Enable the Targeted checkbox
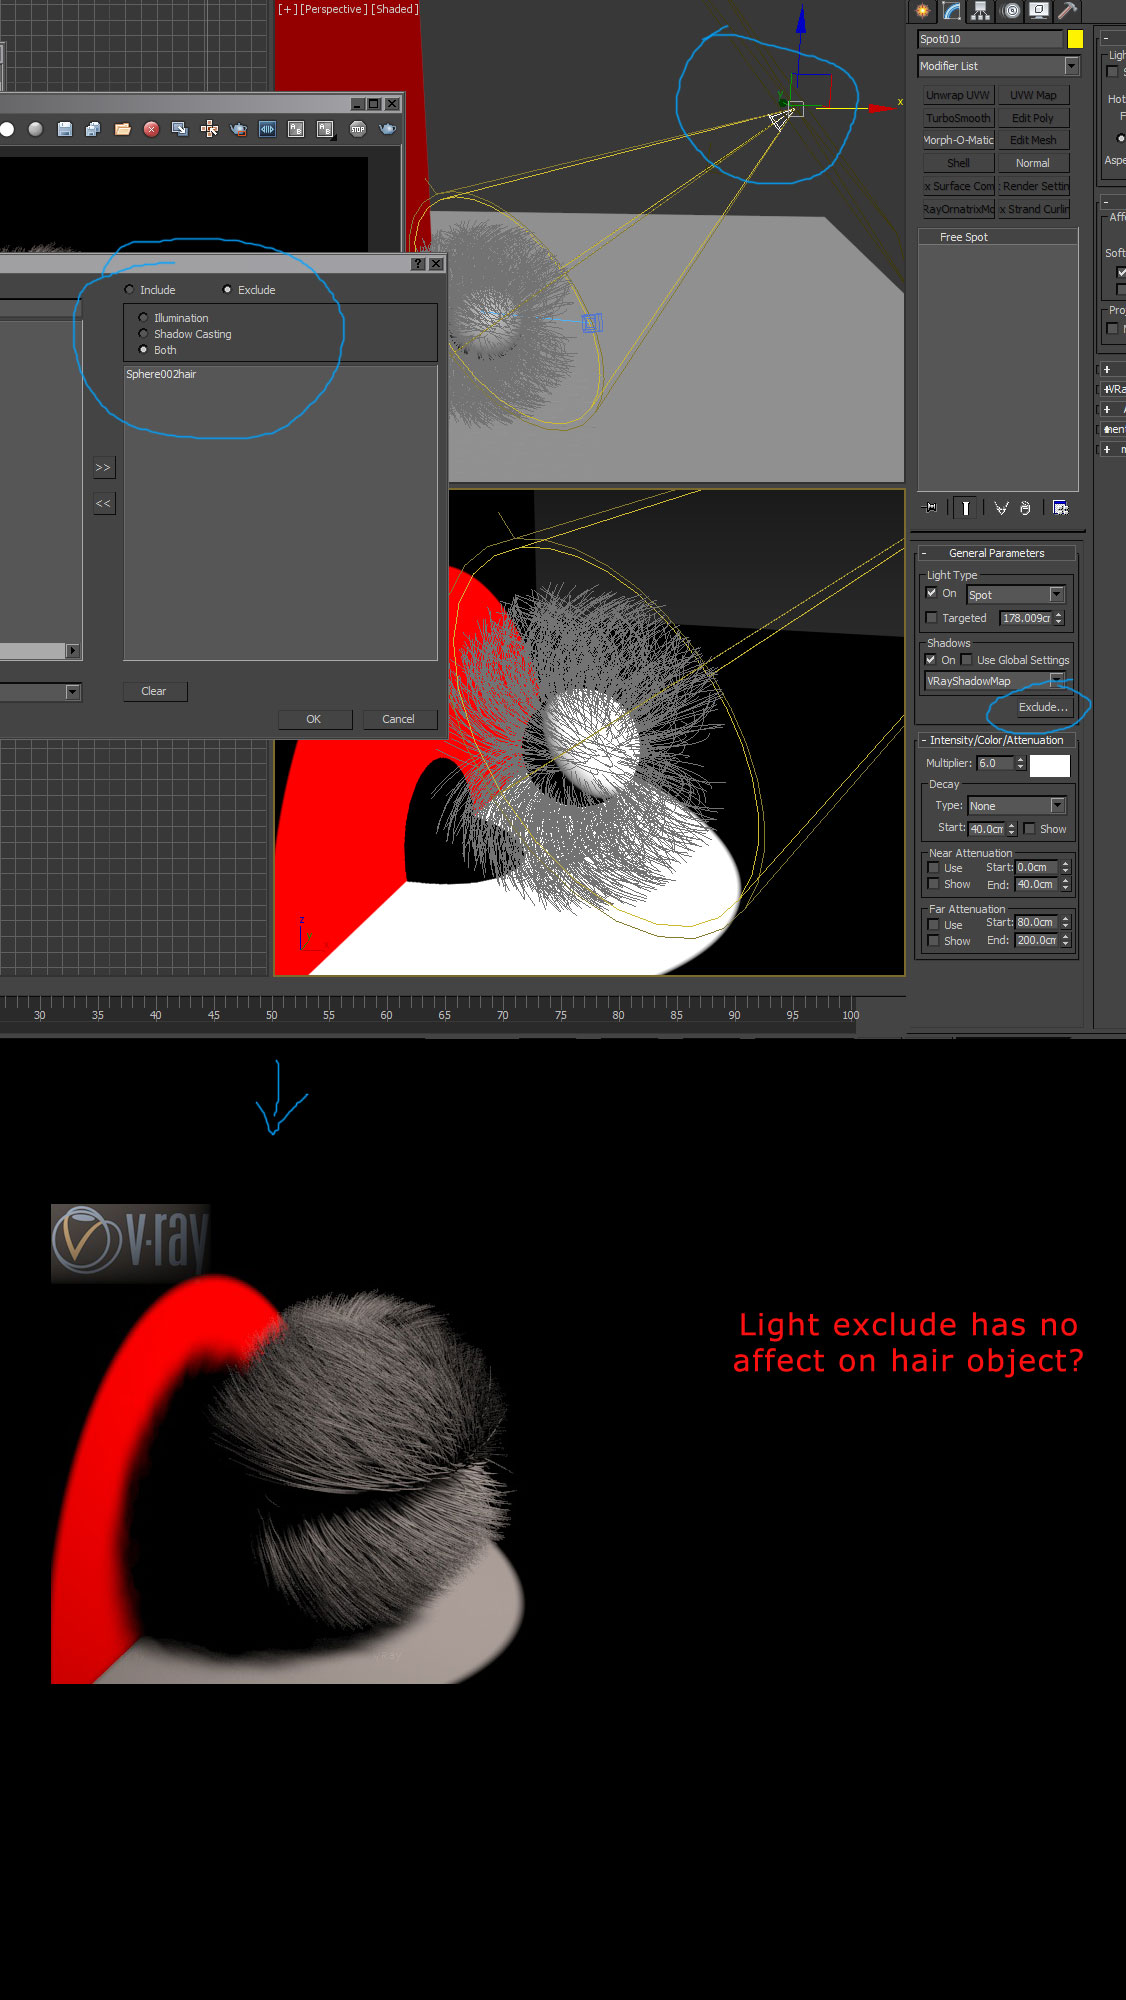Viewport: 1126px width, 2000px height. coord(932,618)
